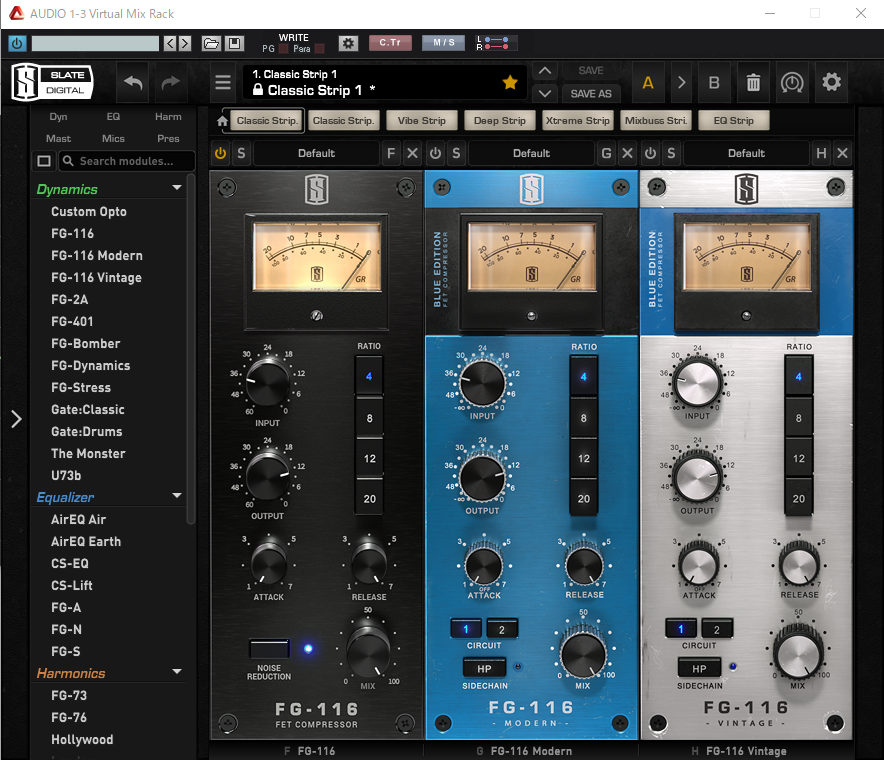Enable HP sidechain on FG-116 Vintage
Screen dimensions: 884x760
click(x=699, y=669)
